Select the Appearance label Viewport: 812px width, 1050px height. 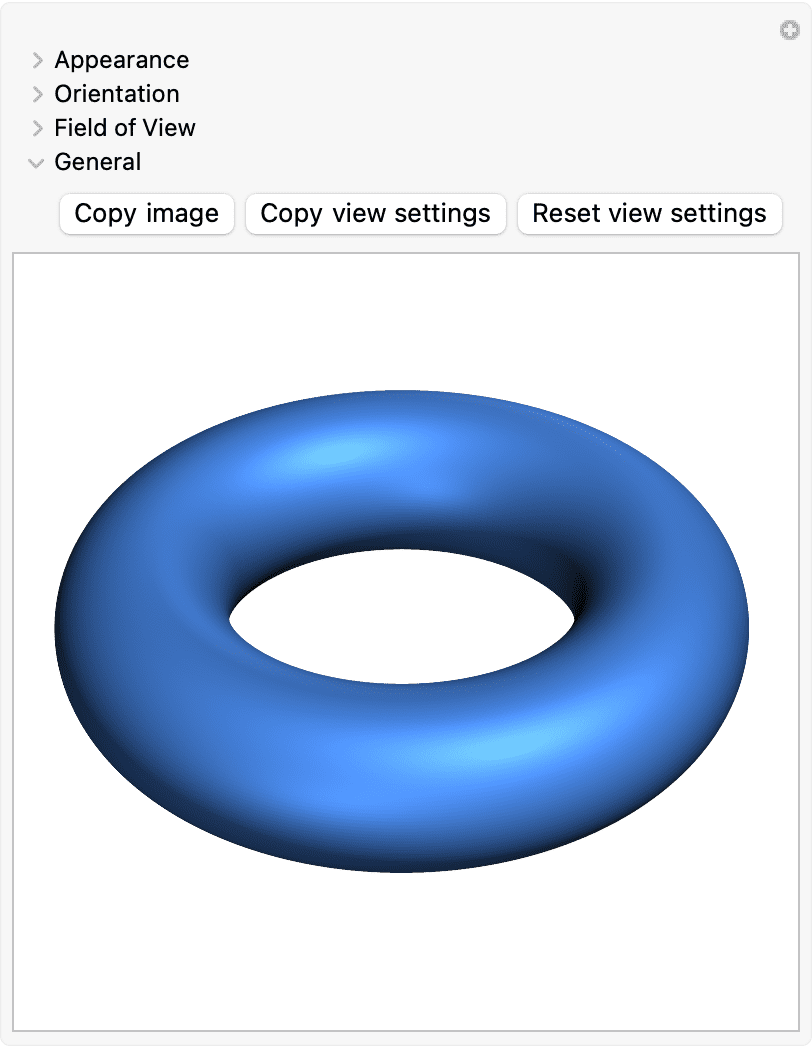click(x=122, y=60)
